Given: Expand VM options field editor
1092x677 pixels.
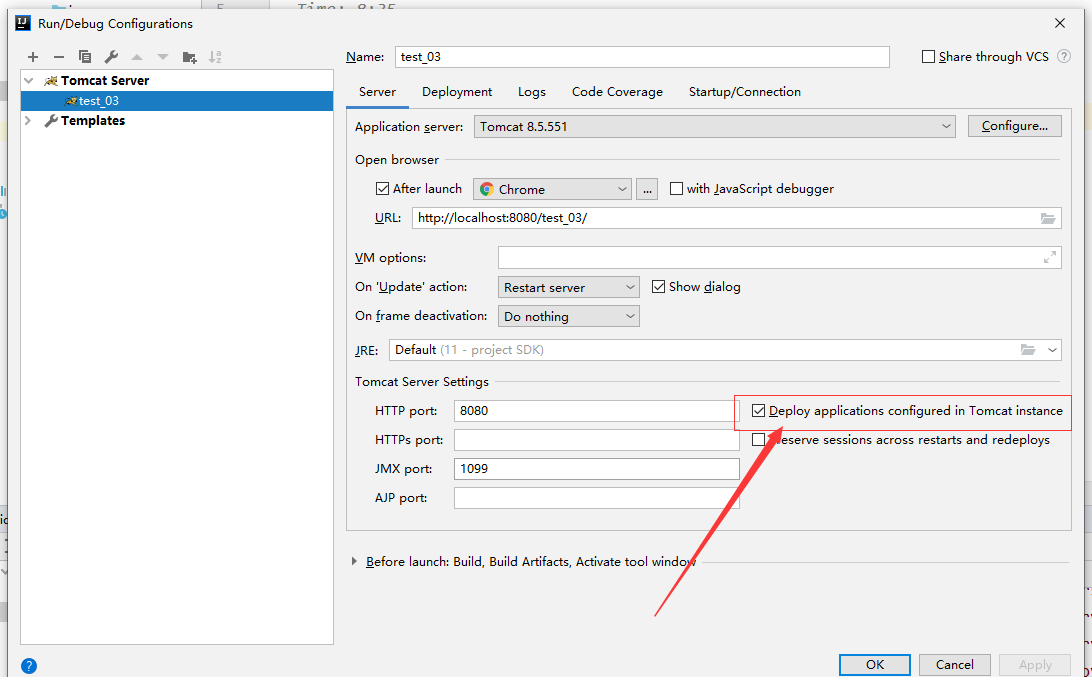Looking at the screenshot, I should pos(1050,258).
